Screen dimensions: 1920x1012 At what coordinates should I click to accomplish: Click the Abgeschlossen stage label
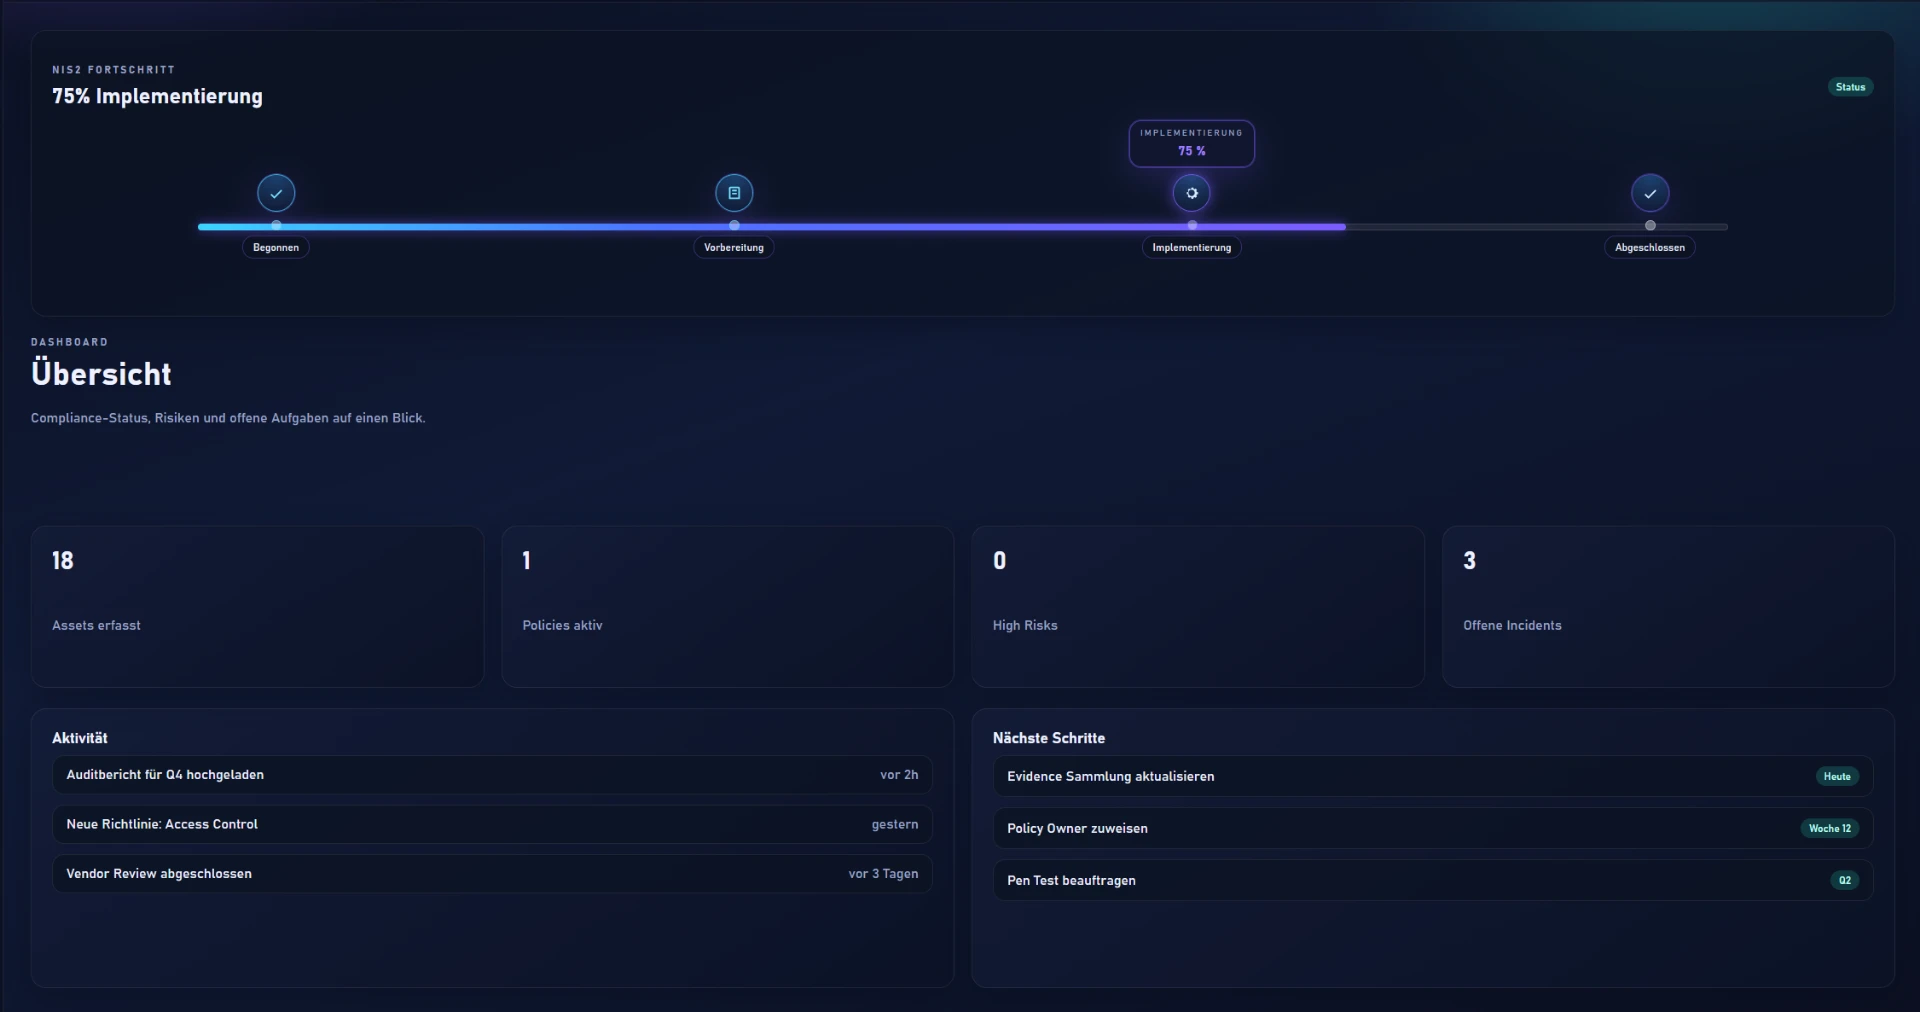pyautogui.click(x=1650, y=247)
